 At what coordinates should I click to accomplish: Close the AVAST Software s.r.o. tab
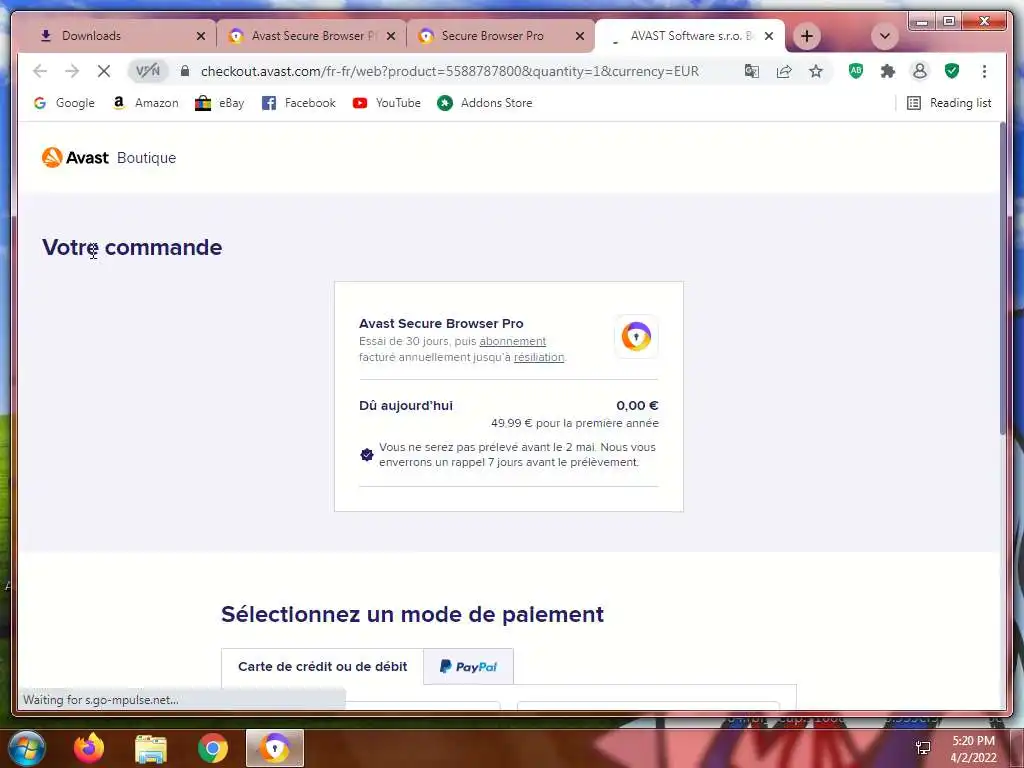[x=769, y=36]
